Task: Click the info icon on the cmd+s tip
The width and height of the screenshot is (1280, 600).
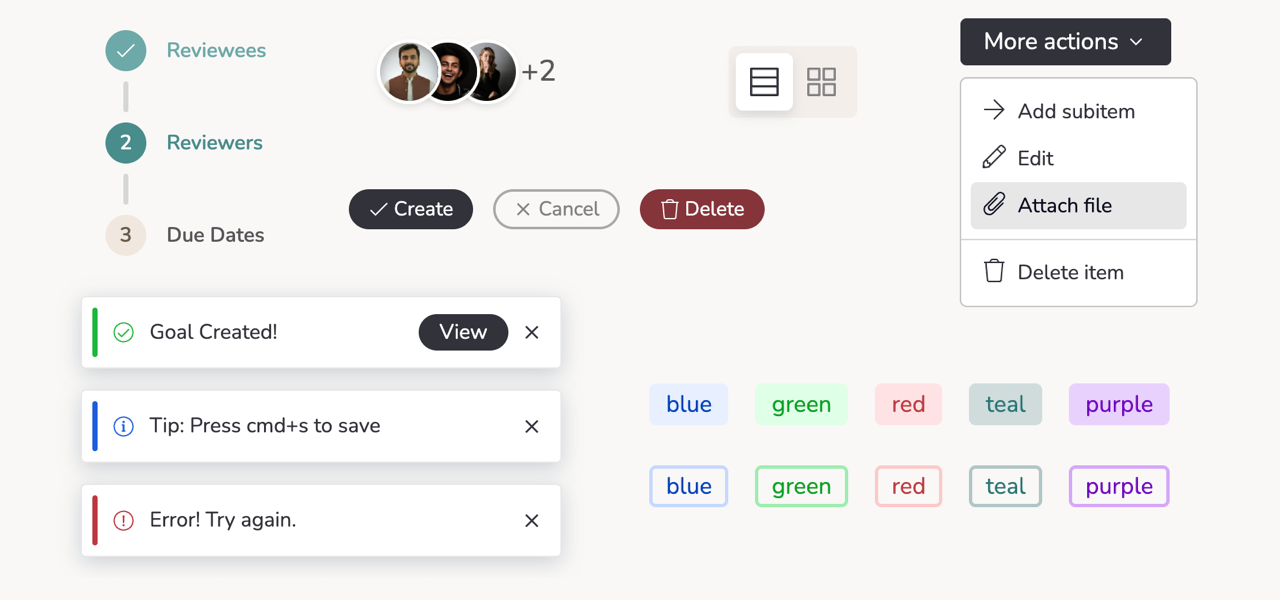Action: point(123,426)
